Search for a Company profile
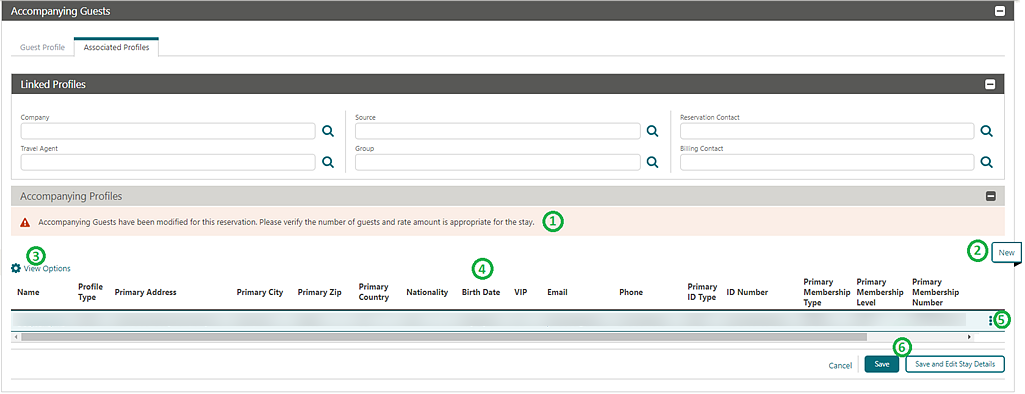1025x394 pixels. [328, 131]
